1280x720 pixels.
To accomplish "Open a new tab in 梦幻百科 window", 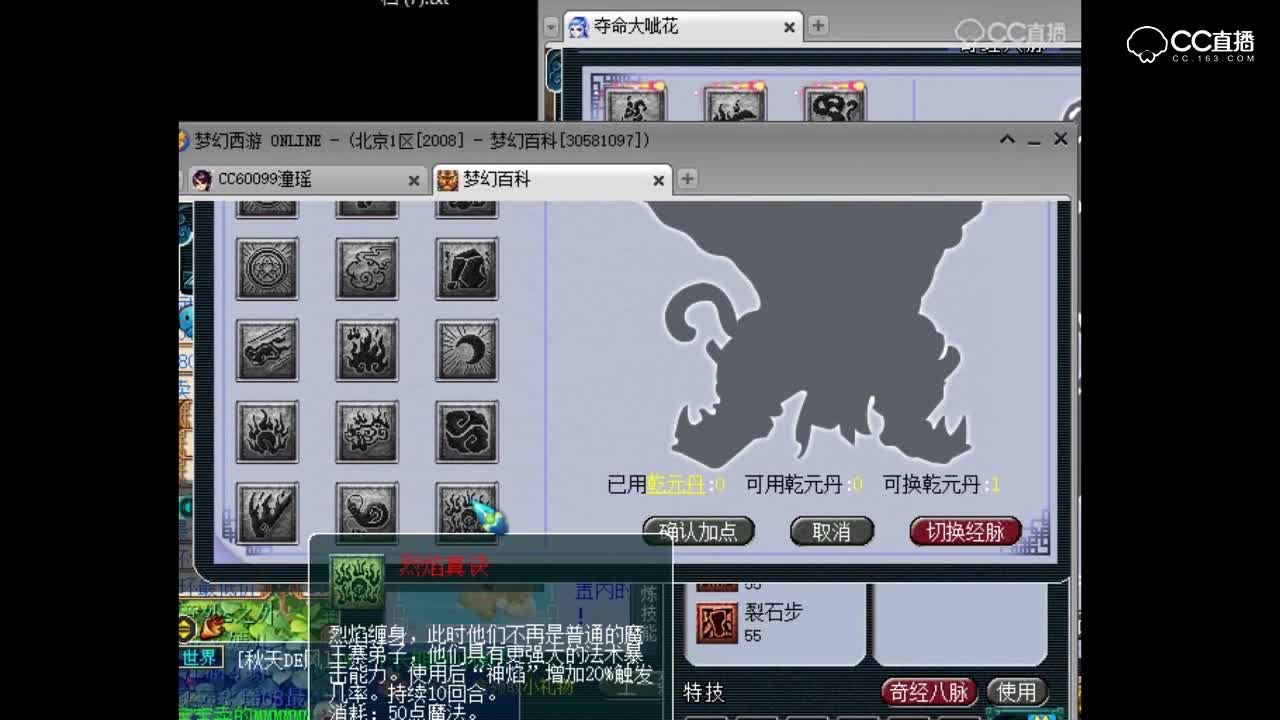I will (687, 179).
